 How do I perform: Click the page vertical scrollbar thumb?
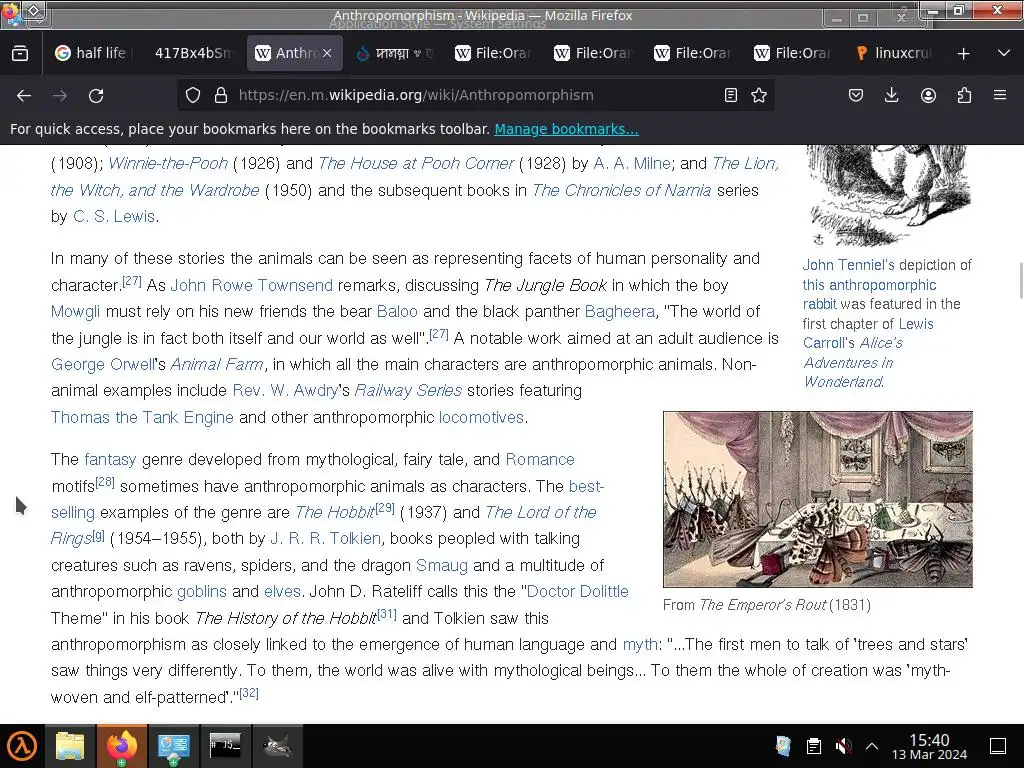pos(1019,279)
